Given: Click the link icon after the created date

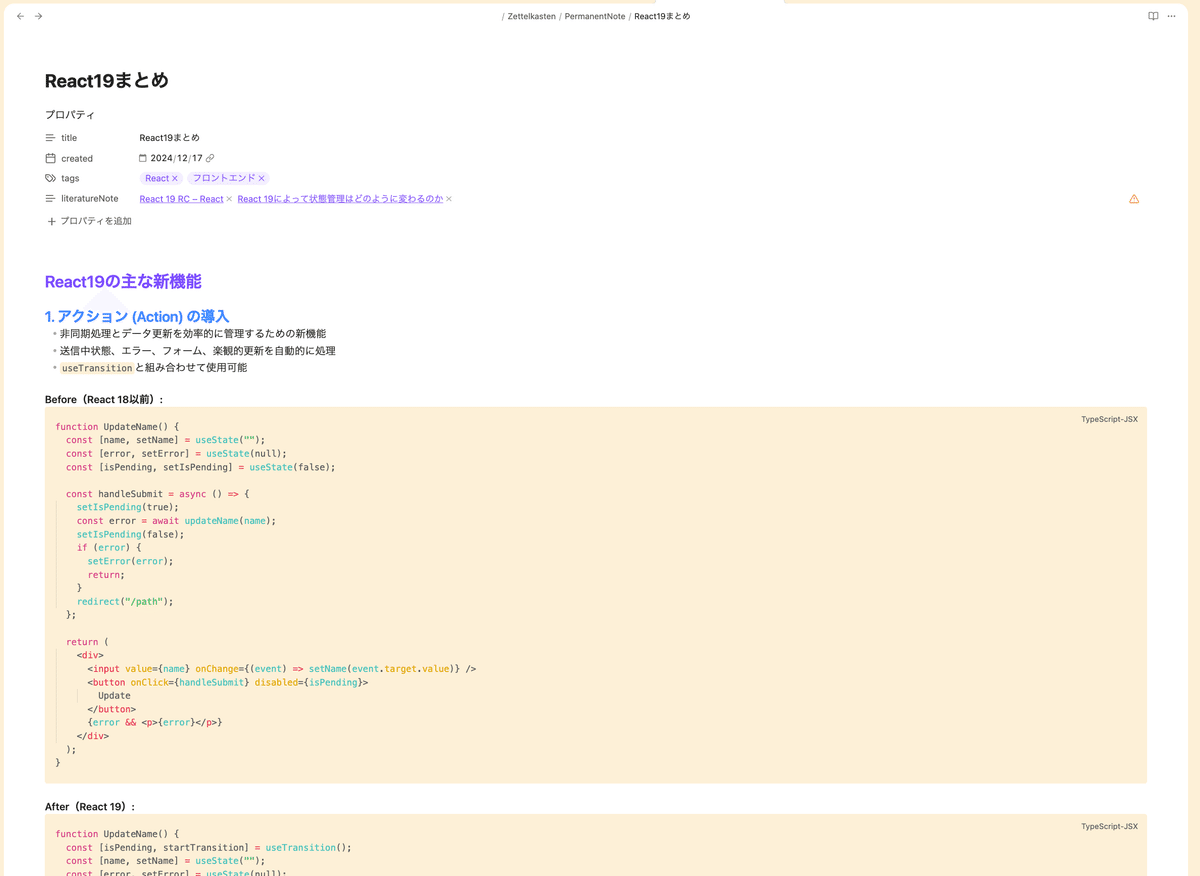Looking at the screenshot, I should [x=210, y=158].
